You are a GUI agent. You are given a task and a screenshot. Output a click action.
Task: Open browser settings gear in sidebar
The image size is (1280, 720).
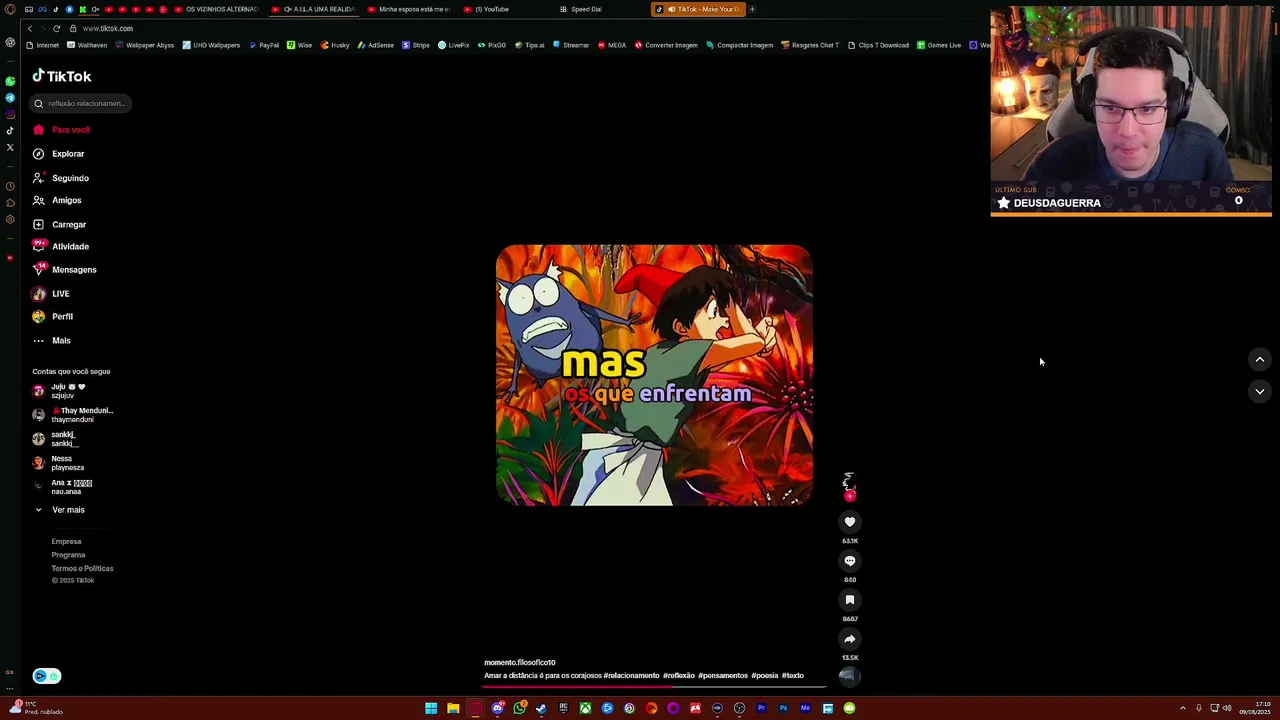pyautogui.click(x=10, y=219)
